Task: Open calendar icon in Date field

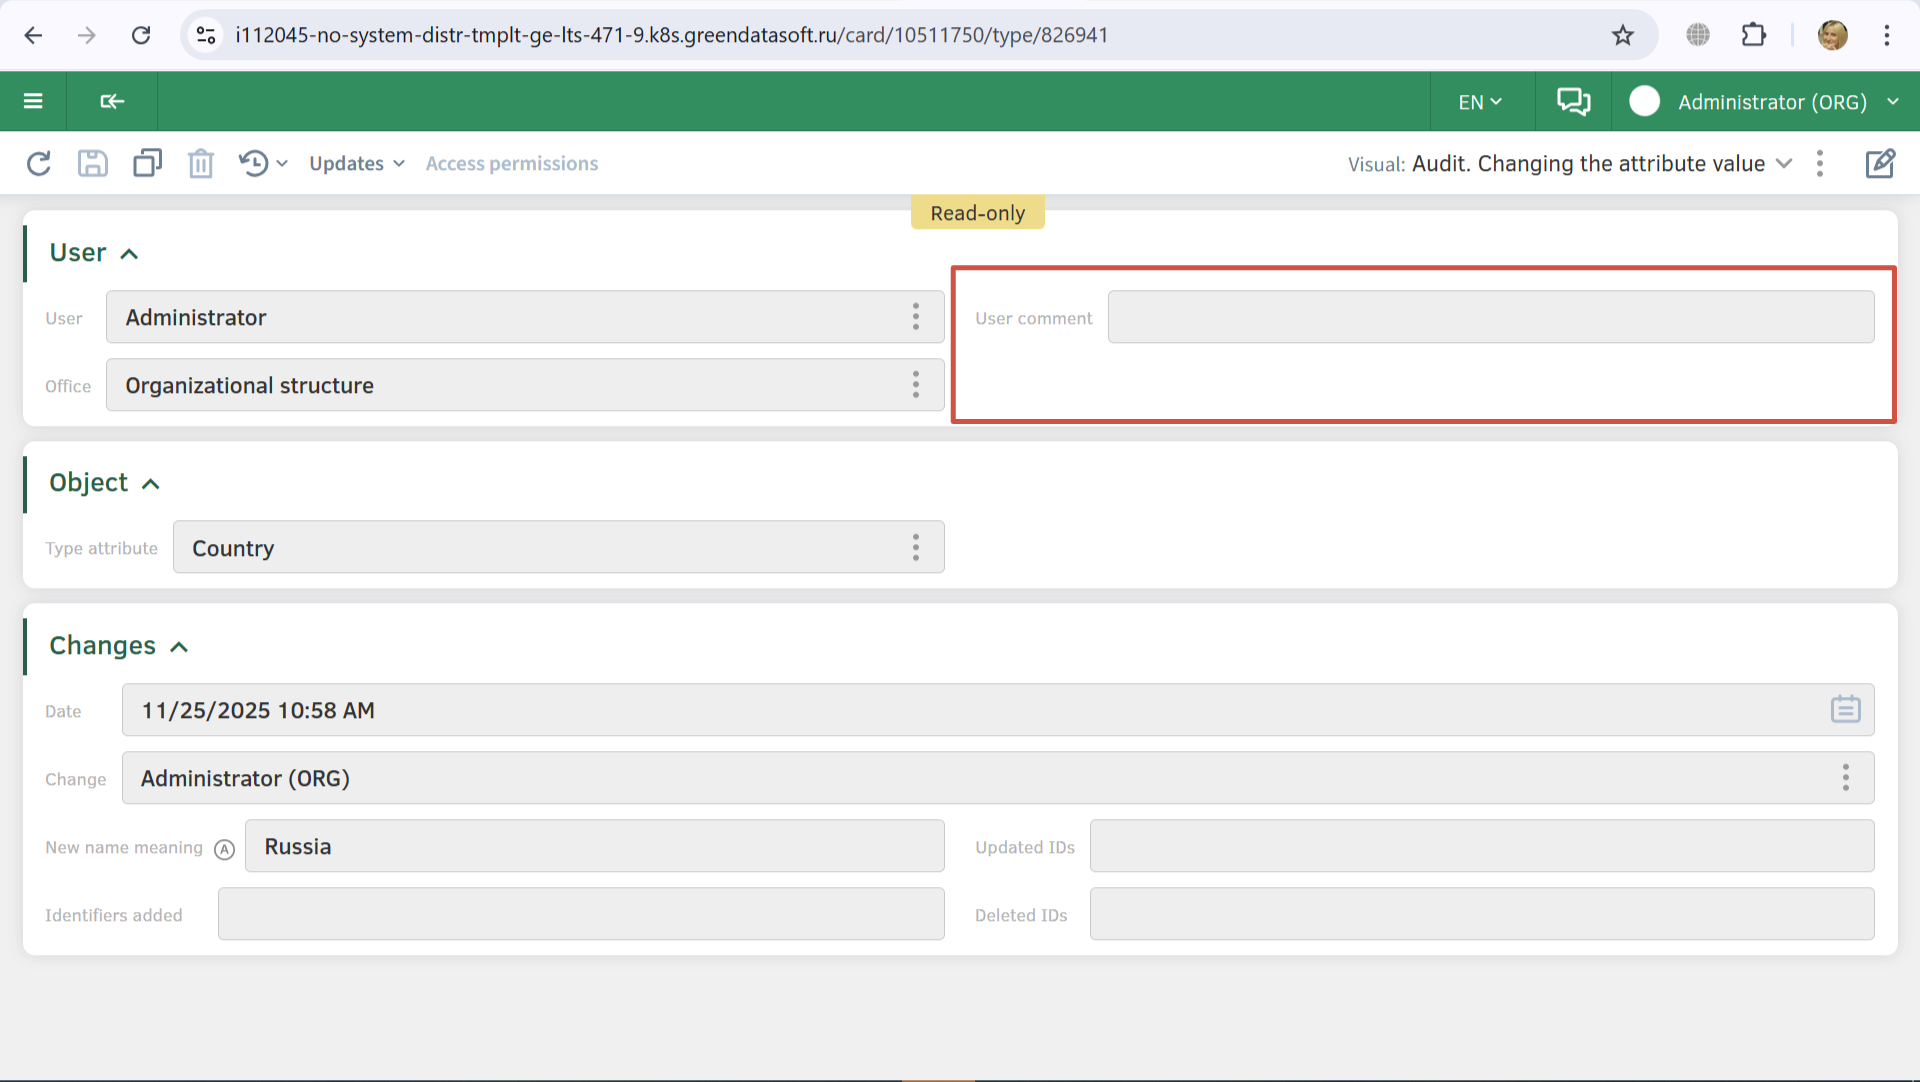Action: click(x=1845, y=710)
